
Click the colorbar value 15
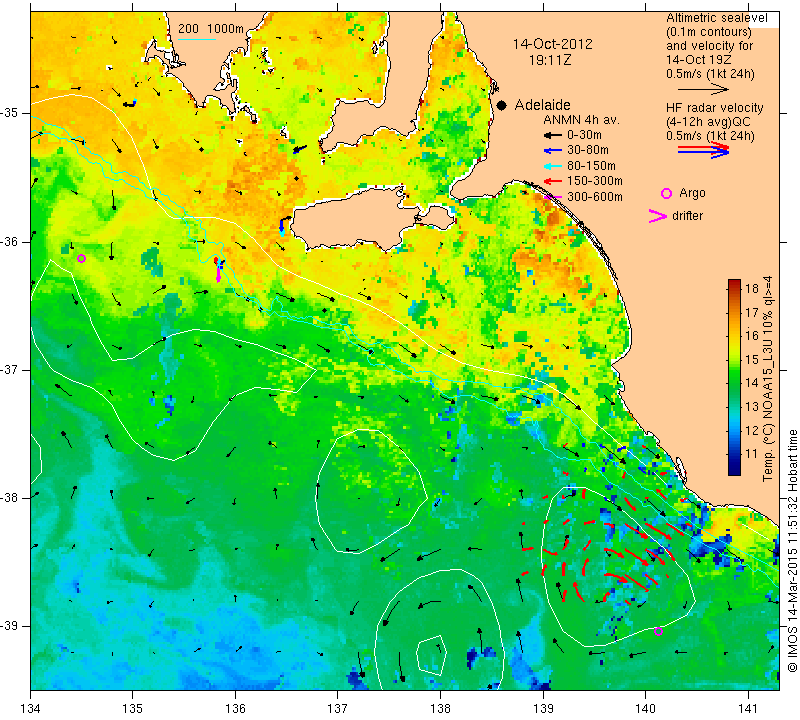(x=752, y=360)
